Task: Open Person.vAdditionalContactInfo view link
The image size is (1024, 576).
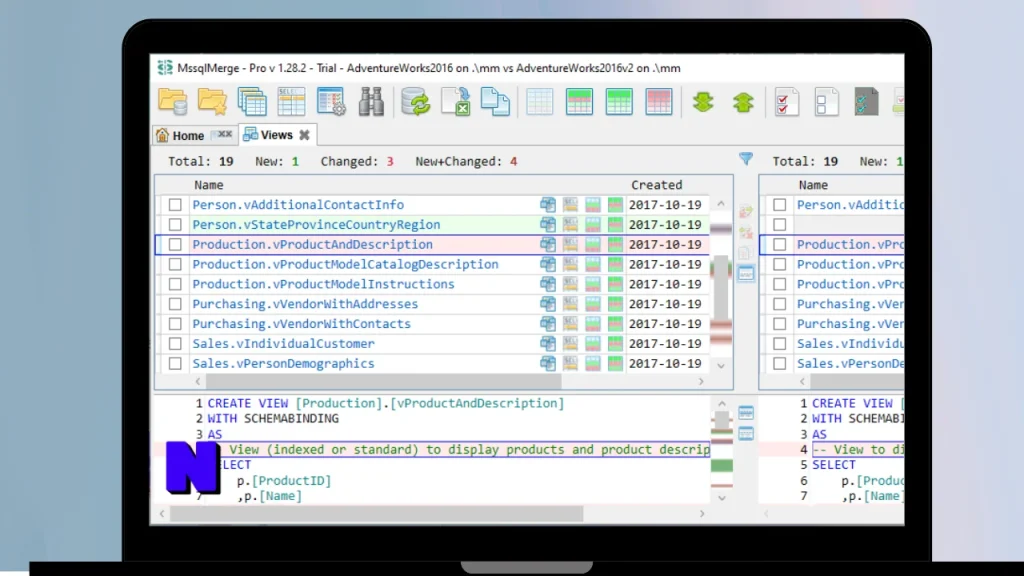Action: [x=298, y=204]
